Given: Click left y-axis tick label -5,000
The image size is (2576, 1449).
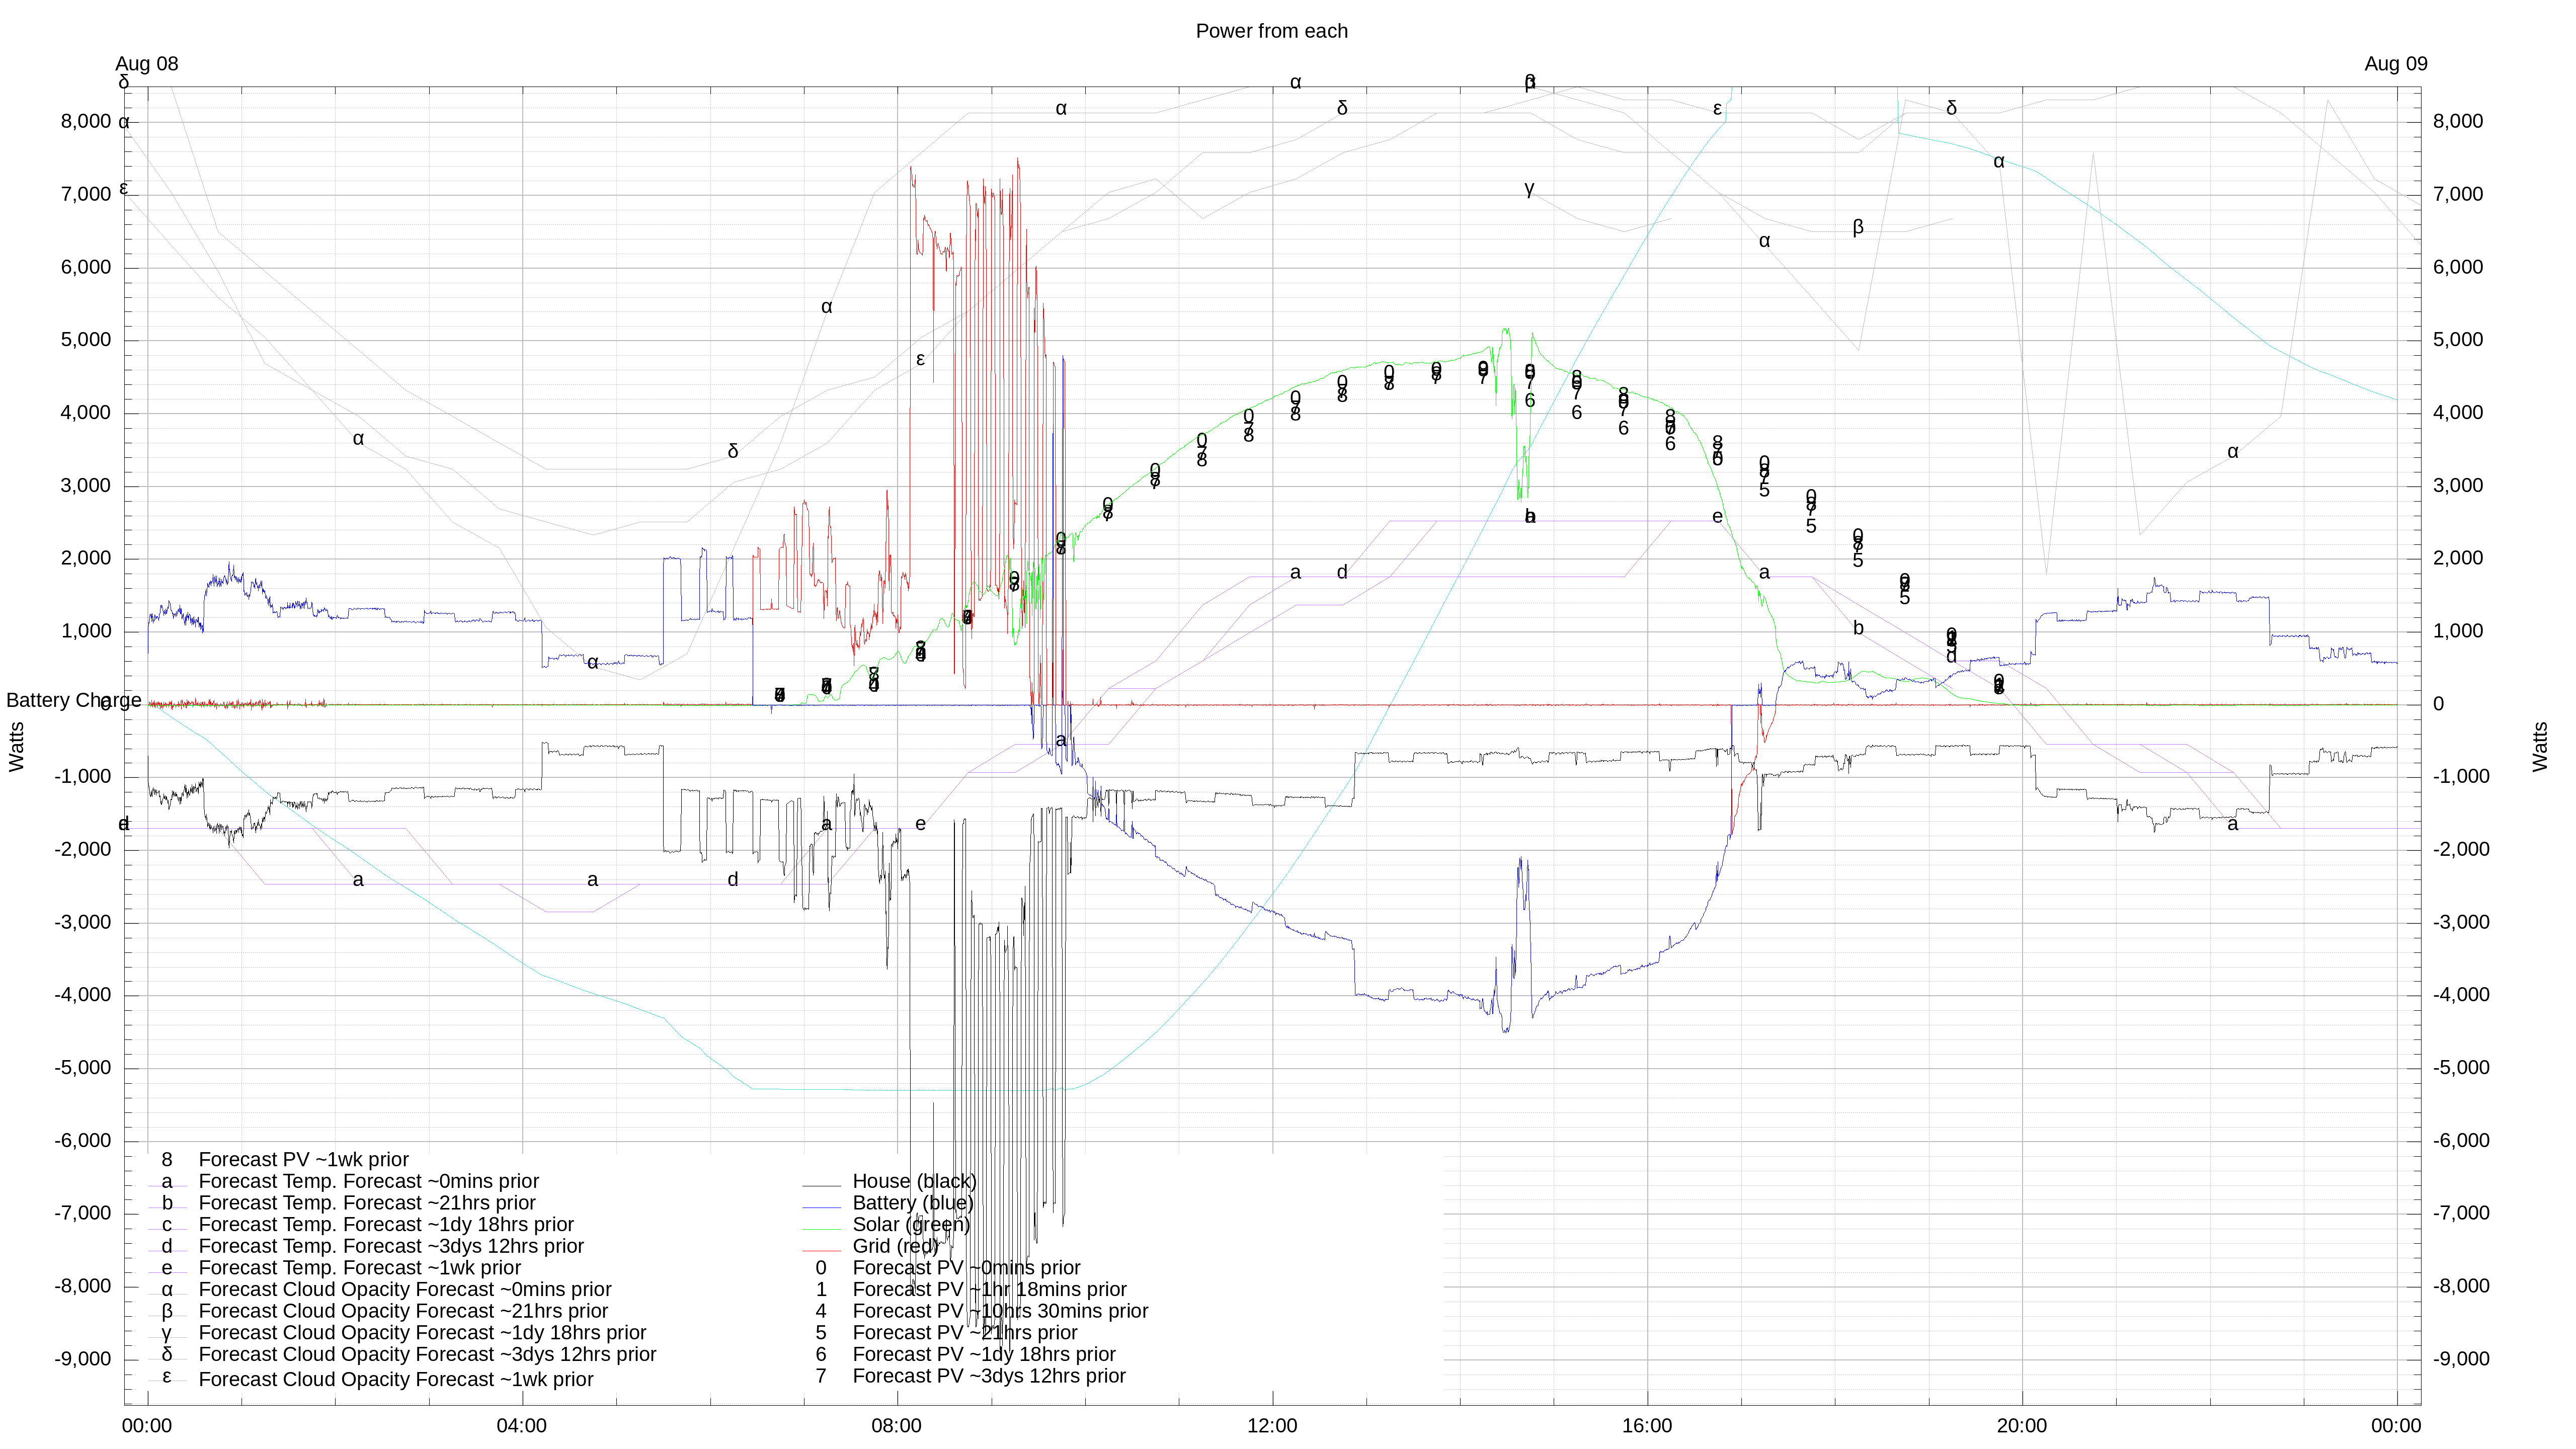Looking at the screenshot, I should 83,1068.
